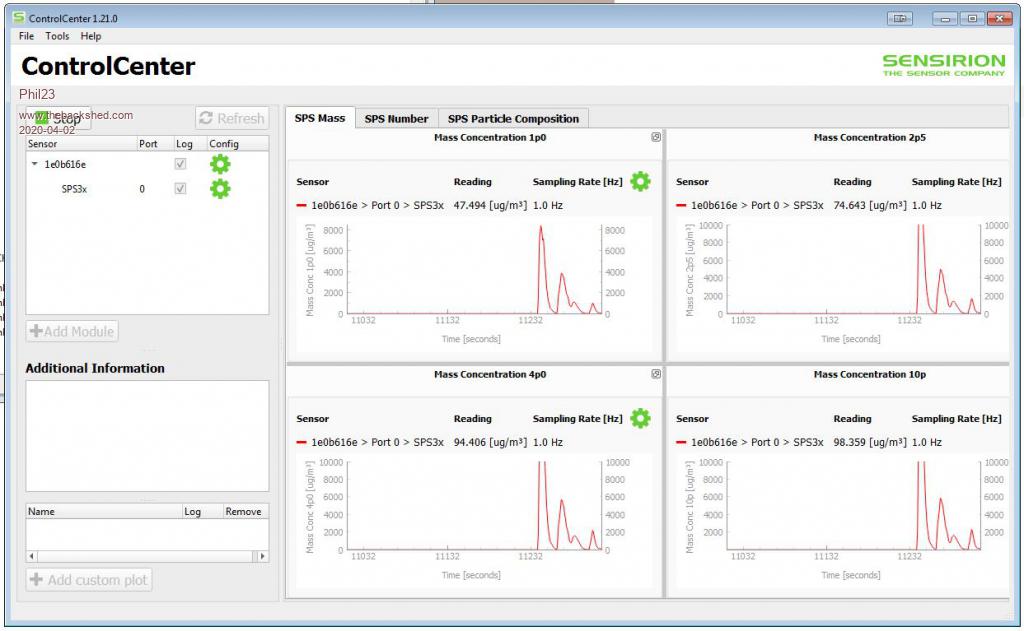Click sampling rate gear in Mass Concentration 1p0
The width and height of the screenshot is (1024, 631).
[x=640, y=181]
